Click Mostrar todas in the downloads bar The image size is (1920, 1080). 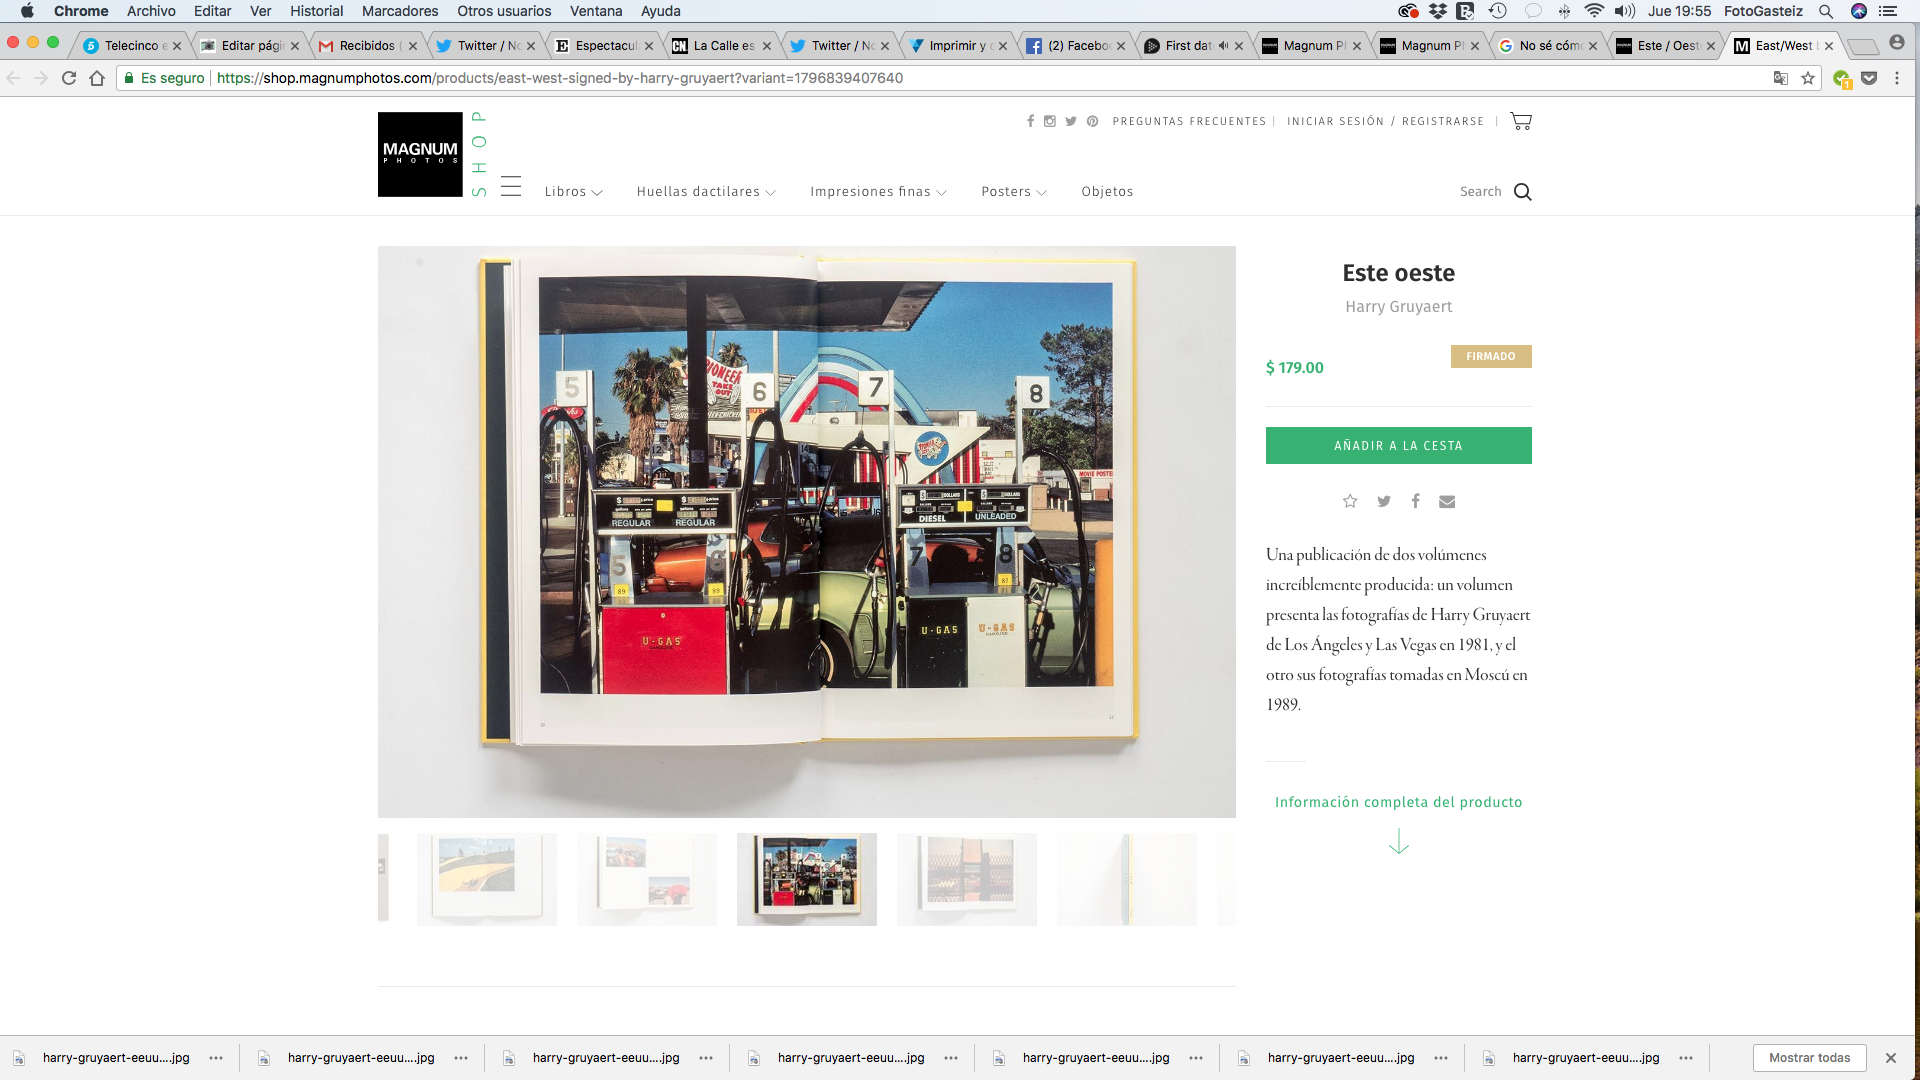[1809, 1058]
